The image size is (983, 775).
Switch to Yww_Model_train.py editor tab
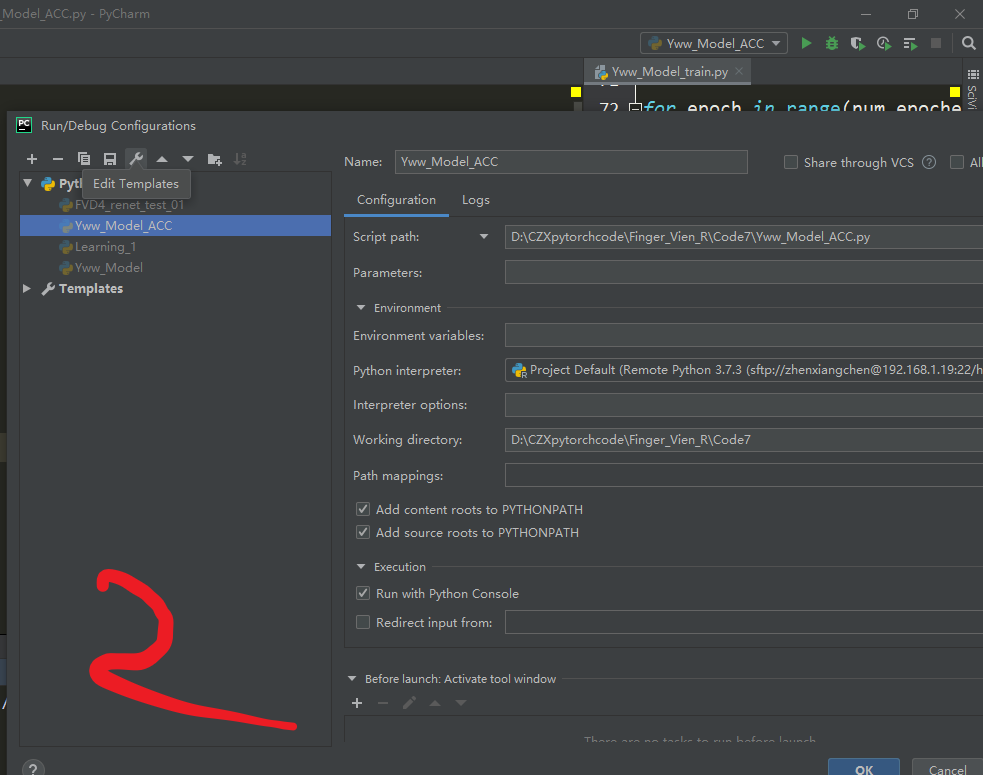pyautogui.click(x=670, y=72)
